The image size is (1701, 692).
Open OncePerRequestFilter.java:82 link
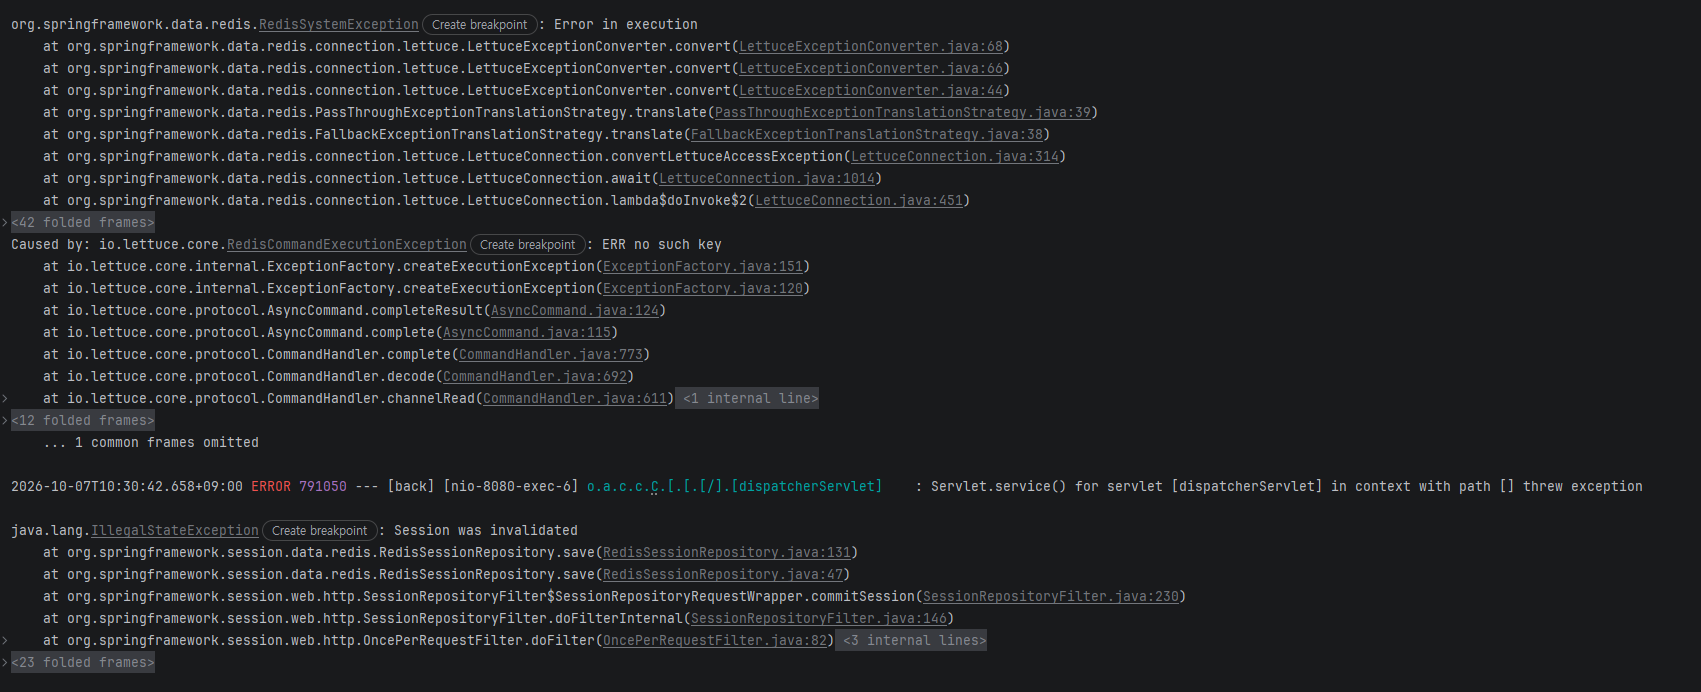pyautogui.click(x=715, y=640)
